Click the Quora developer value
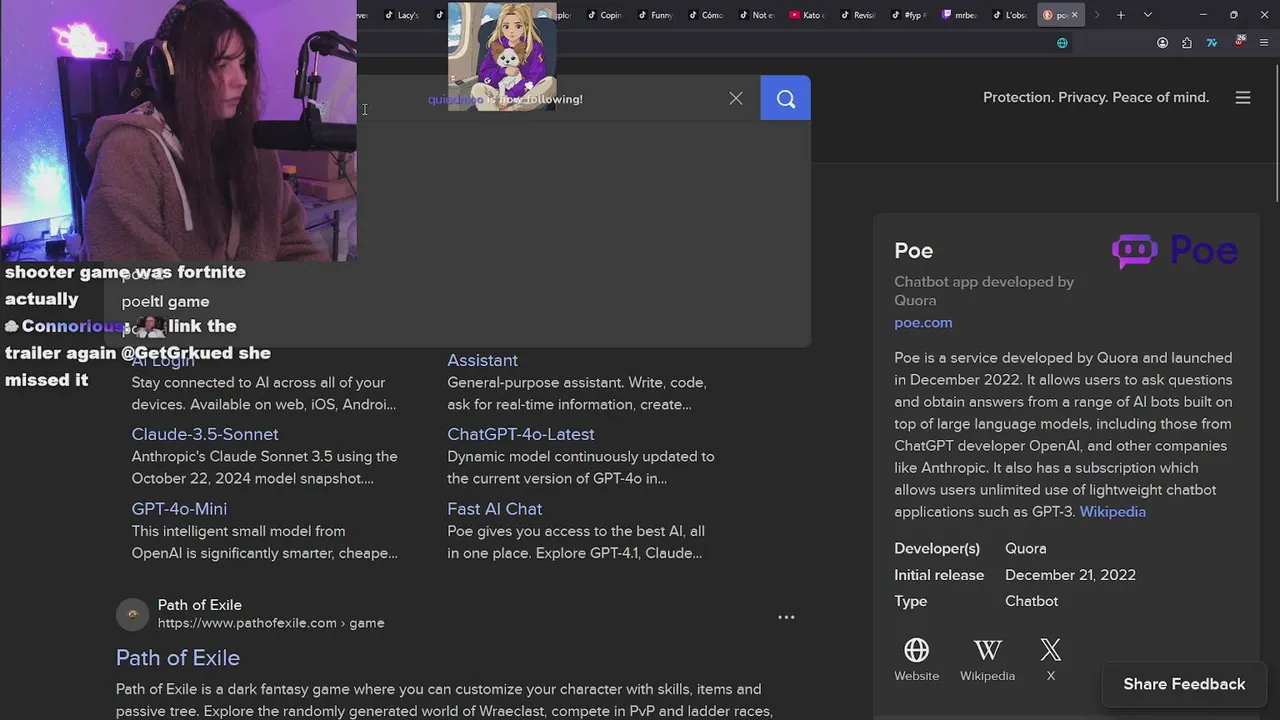 (1026, 548)
